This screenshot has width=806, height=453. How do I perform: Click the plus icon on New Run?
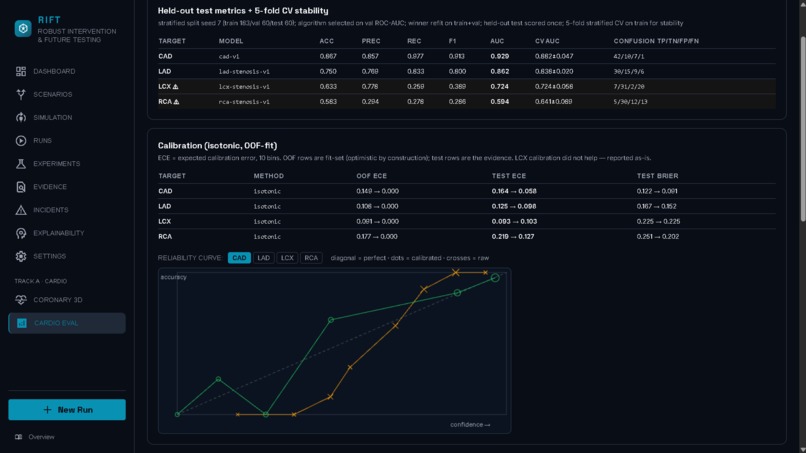[47, 410]
